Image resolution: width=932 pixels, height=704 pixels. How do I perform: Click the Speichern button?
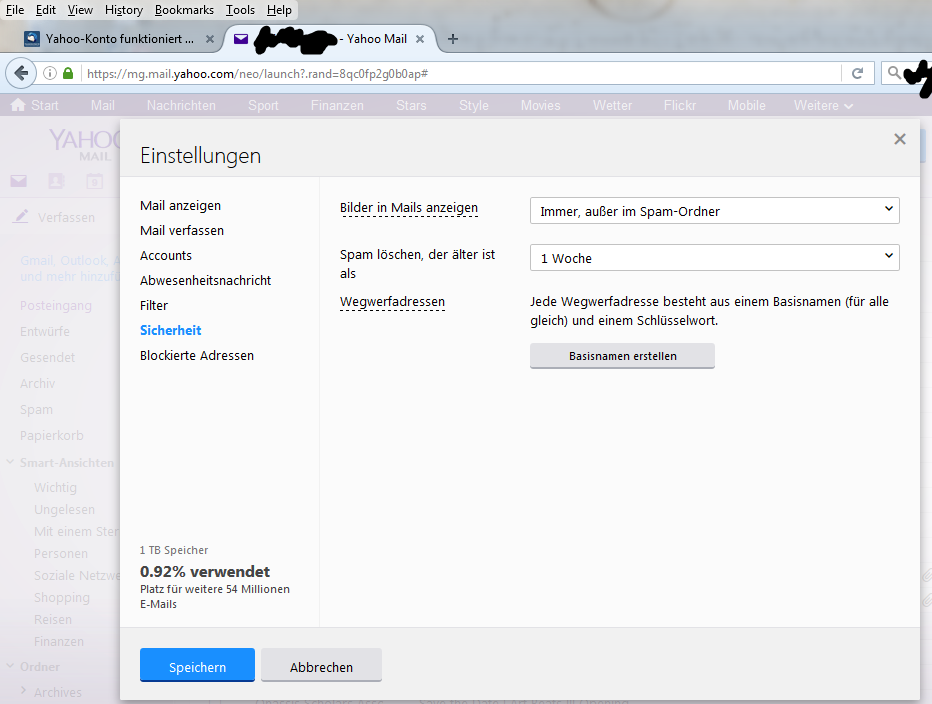coord(197,665)
